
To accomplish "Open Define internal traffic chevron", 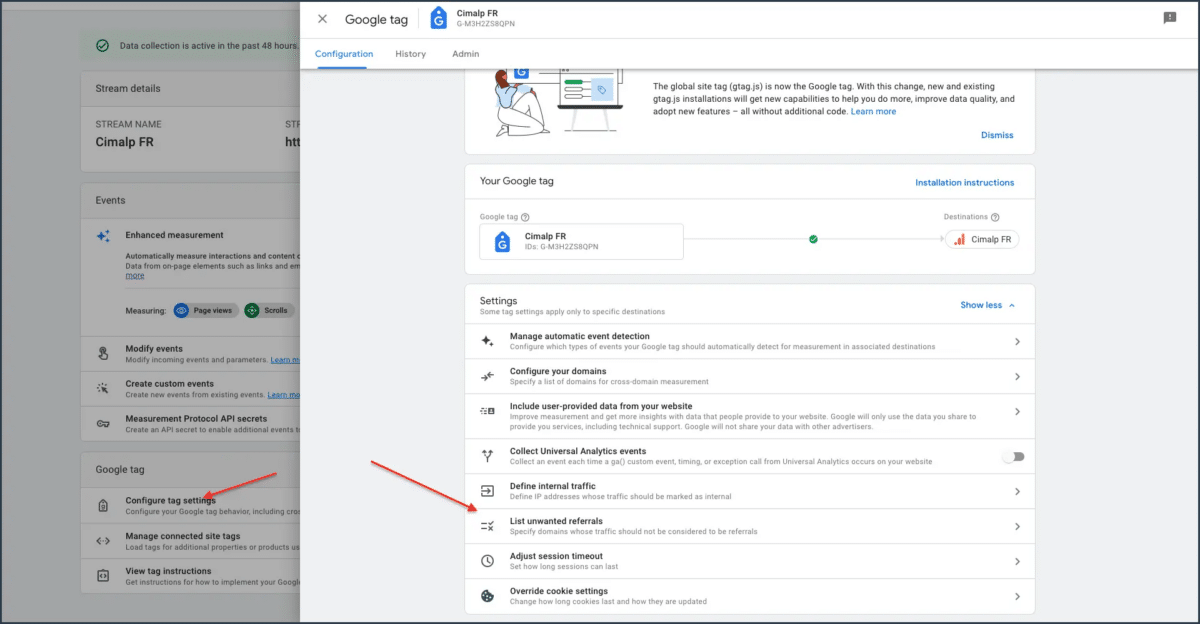I will (1017, 491).
